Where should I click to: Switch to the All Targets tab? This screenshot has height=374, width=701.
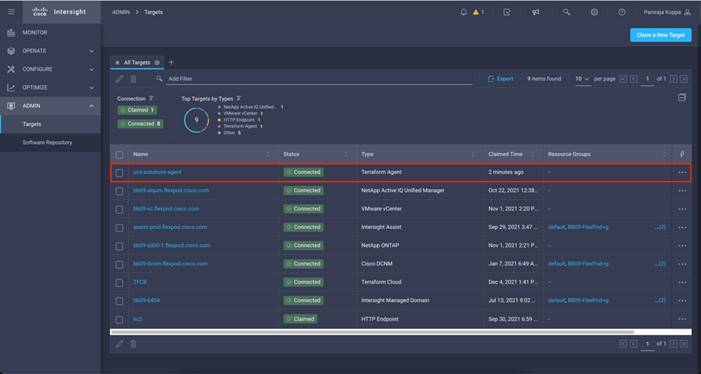[137, 63]
